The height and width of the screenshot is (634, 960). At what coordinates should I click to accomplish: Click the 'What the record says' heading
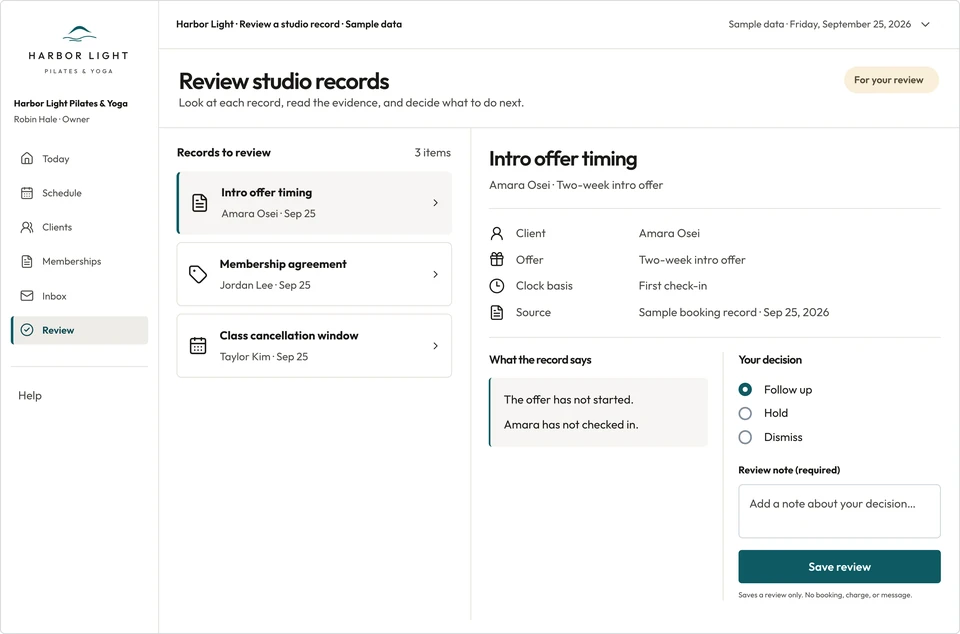pyautogui.click(x=540, y=360)
